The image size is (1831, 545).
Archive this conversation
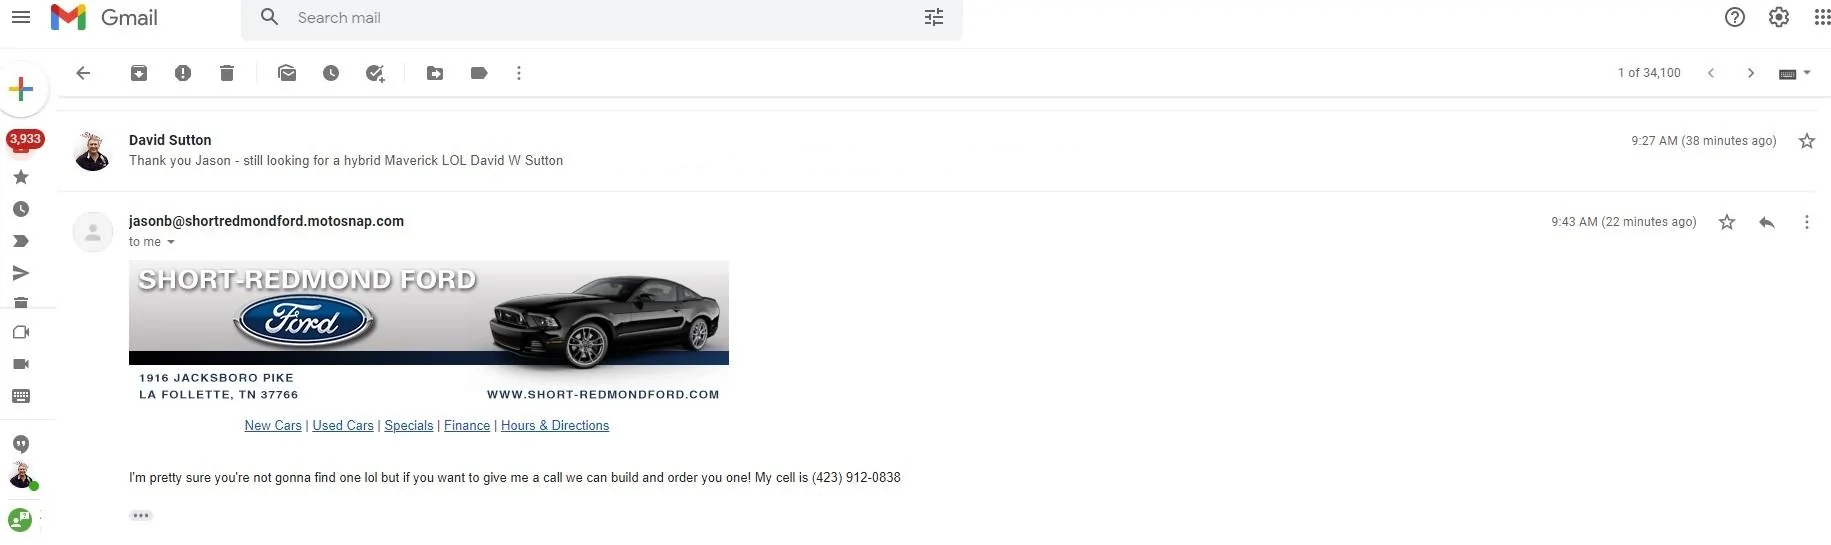point(139,73)
